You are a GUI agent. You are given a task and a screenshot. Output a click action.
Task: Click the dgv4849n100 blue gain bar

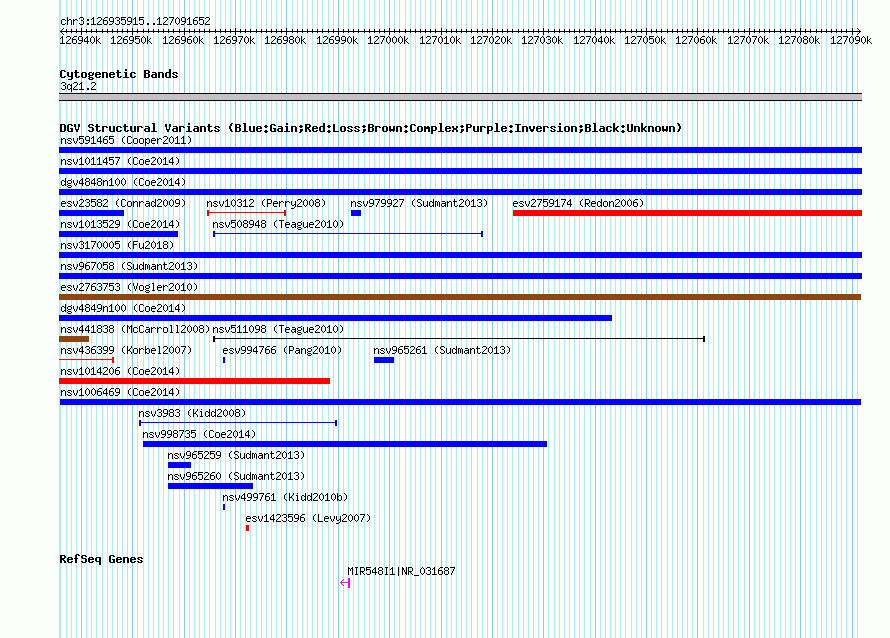pyautogui.click(x=335, y=318)
